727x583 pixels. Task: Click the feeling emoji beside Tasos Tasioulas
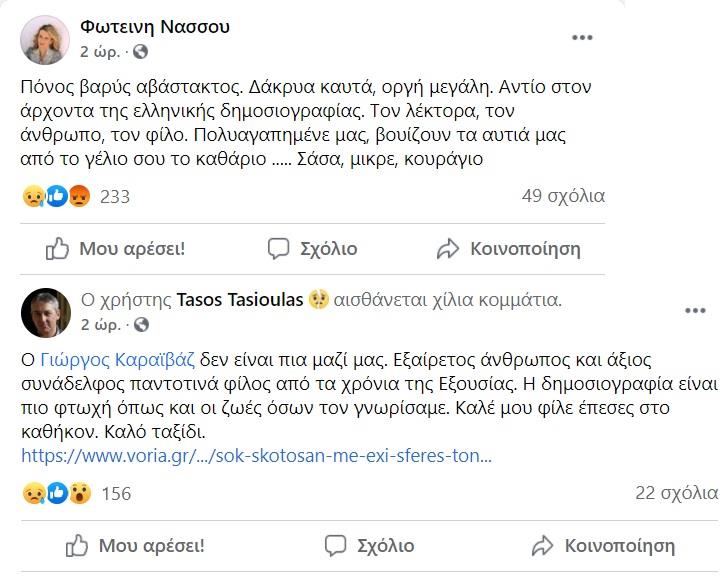(320, 299)
